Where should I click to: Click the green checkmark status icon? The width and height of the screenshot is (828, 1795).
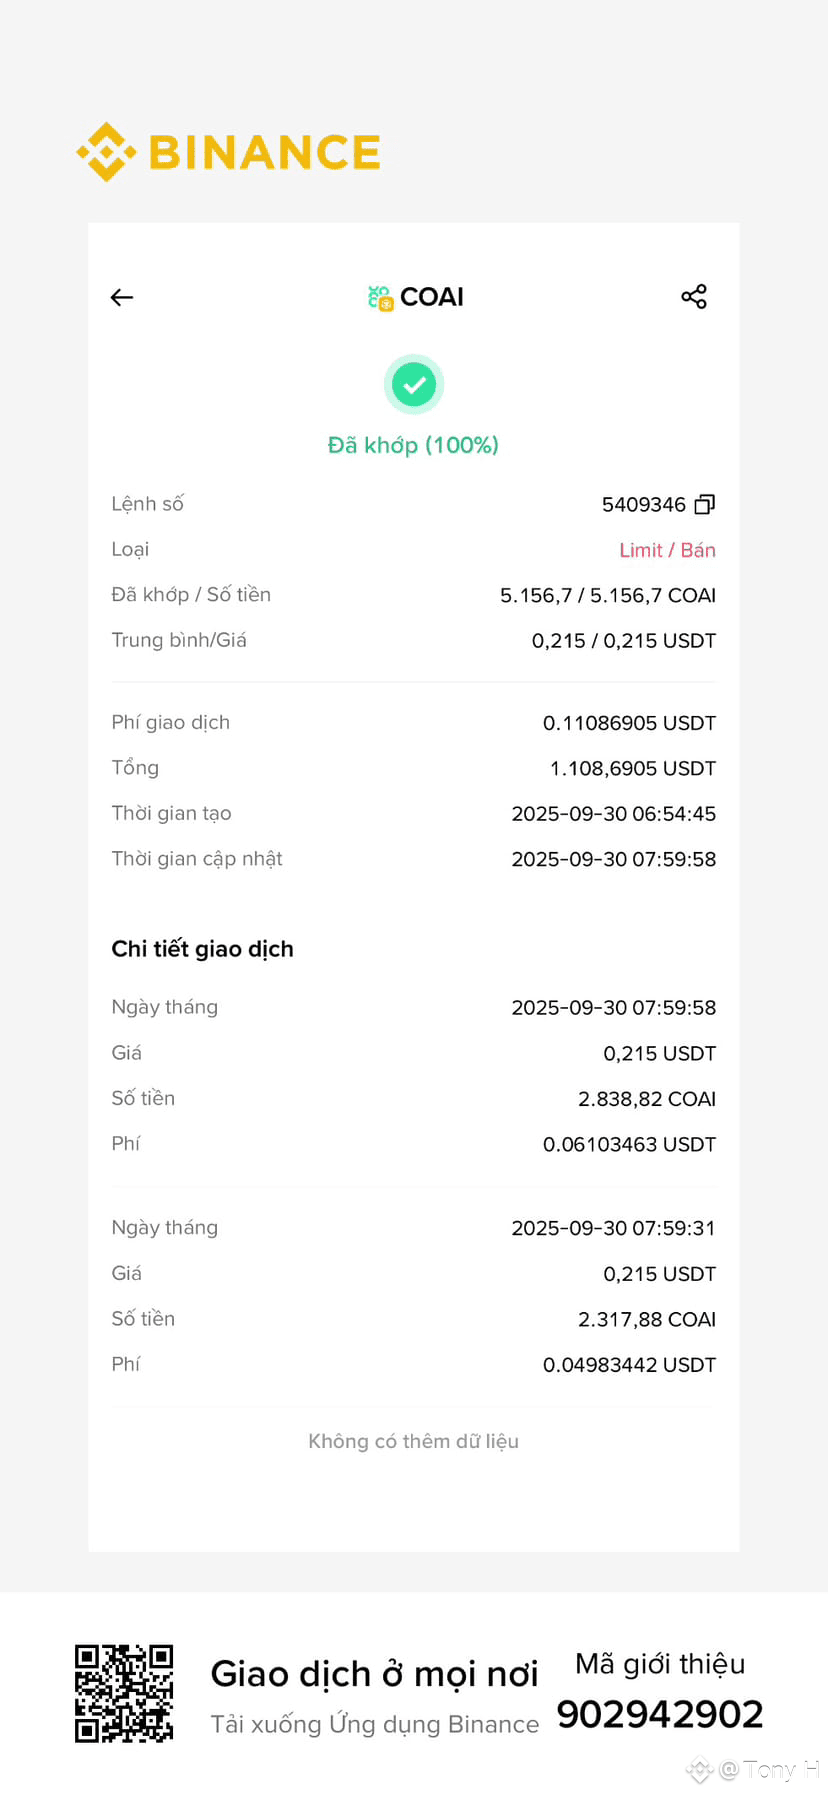pos(414,384)
